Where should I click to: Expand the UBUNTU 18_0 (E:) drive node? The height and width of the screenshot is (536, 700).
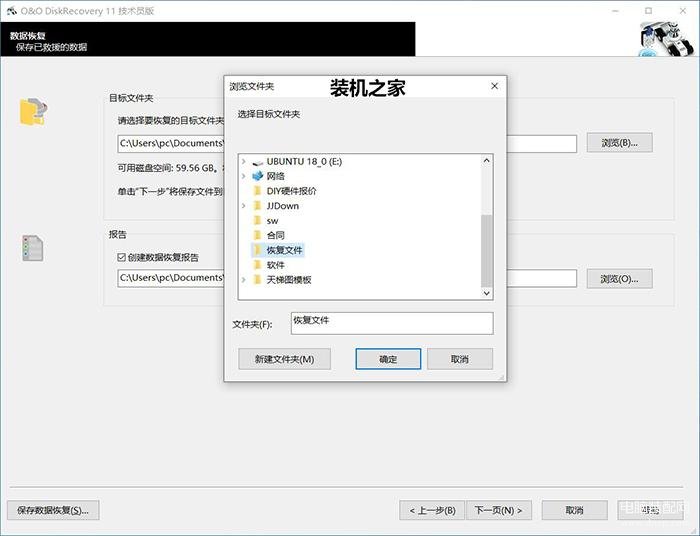[244, 161]
